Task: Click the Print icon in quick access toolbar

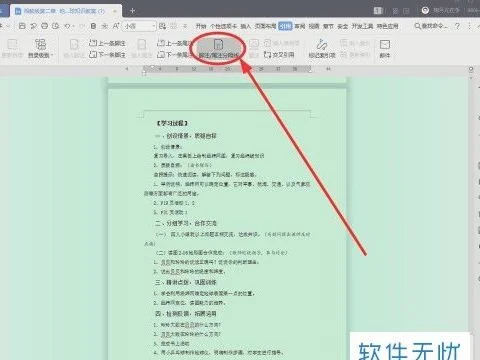Action: pyautogui.click(x=44, y=26)
